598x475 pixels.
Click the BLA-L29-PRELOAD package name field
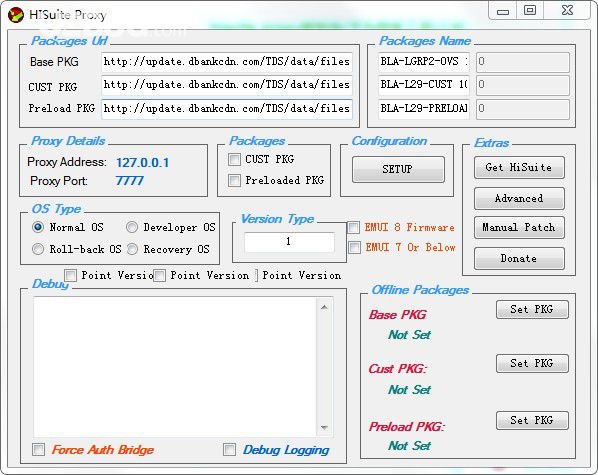[x=424, y=109]
